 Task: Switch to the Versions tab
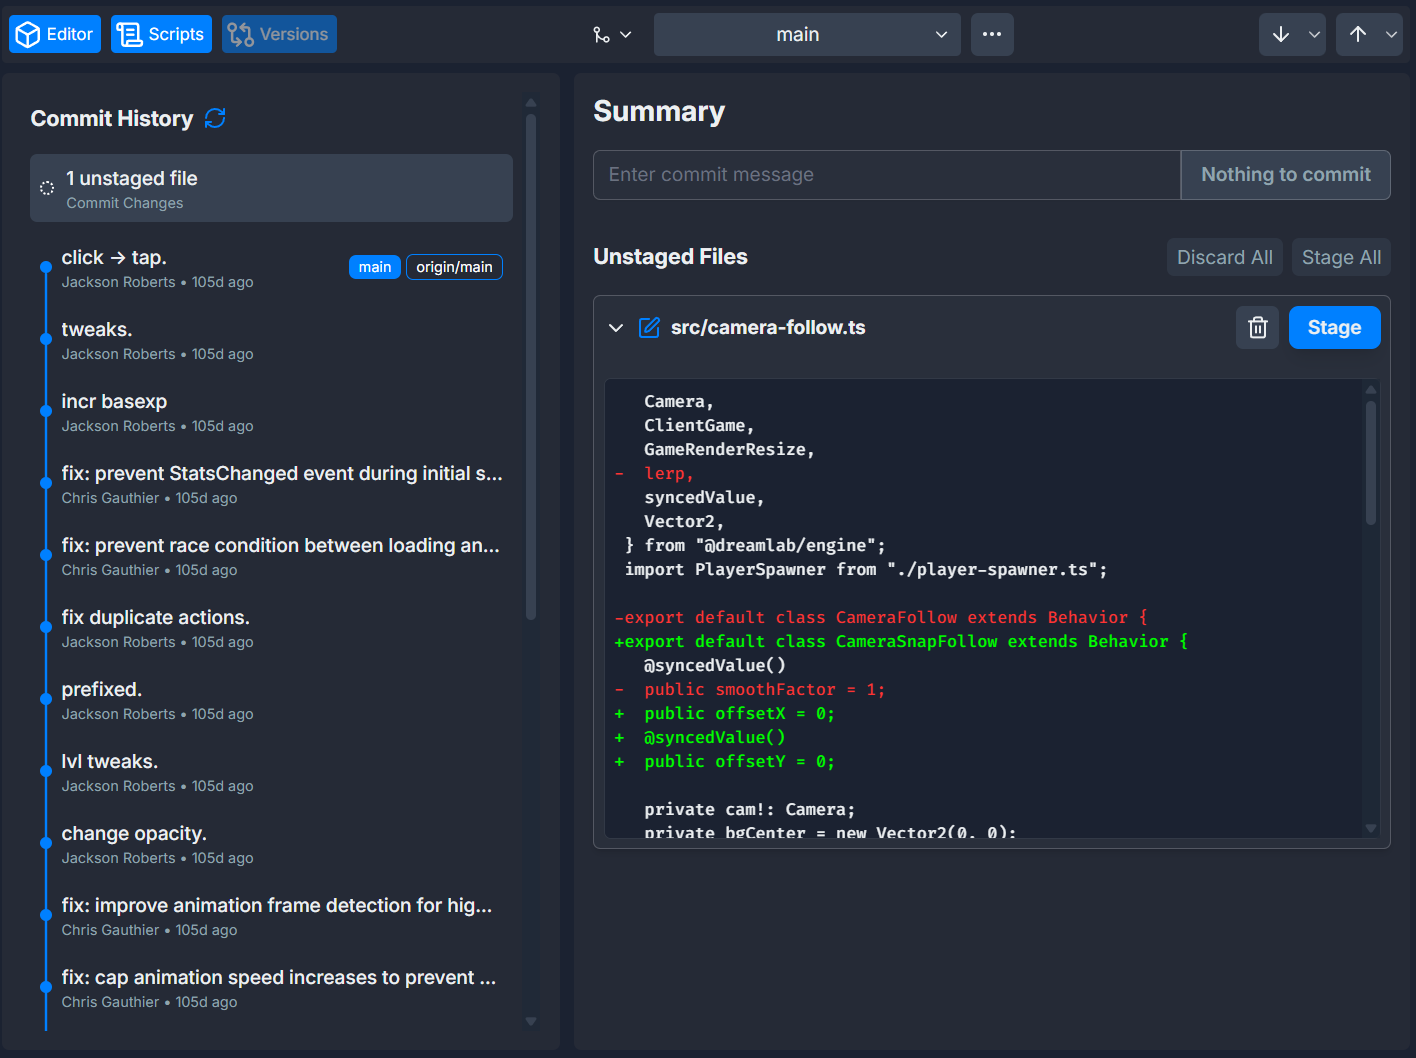(278, 33)
